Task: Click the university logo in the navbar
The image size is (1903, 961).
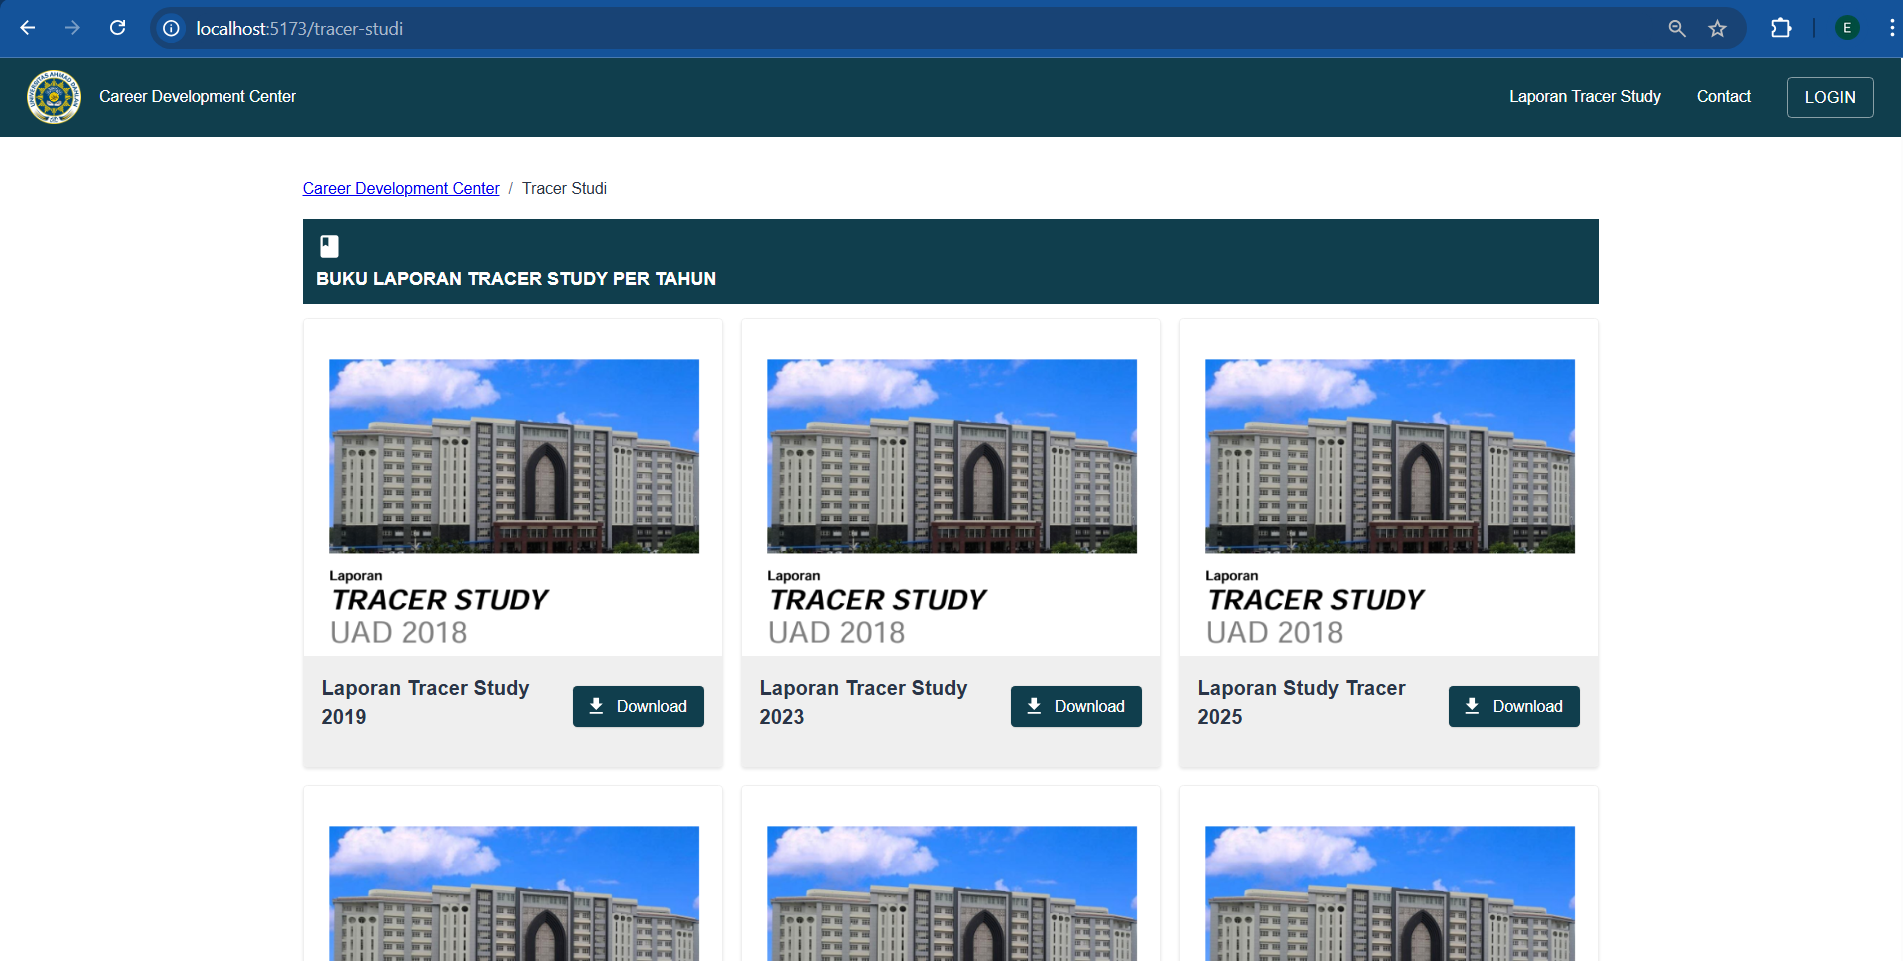Action: (x=54, y=97)
